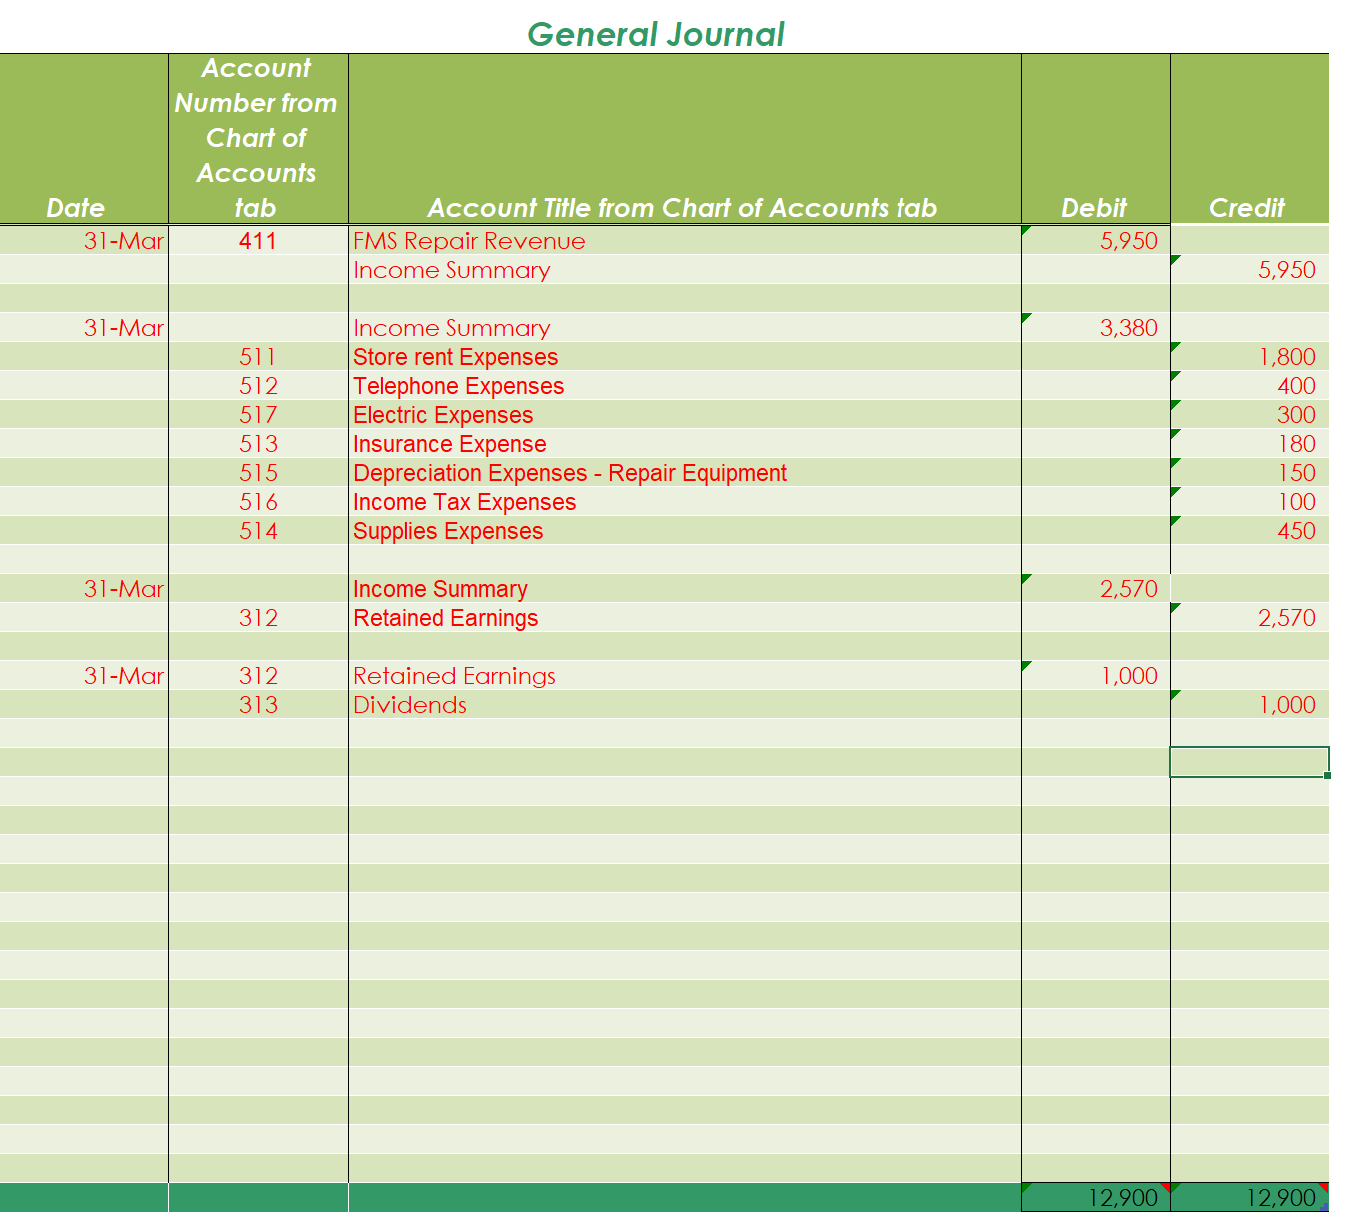The width and height of the screenshot is (1356, 1230).
Task: Select credit cell '150'
Action: pyautogui.click(x=1250, y=473)
